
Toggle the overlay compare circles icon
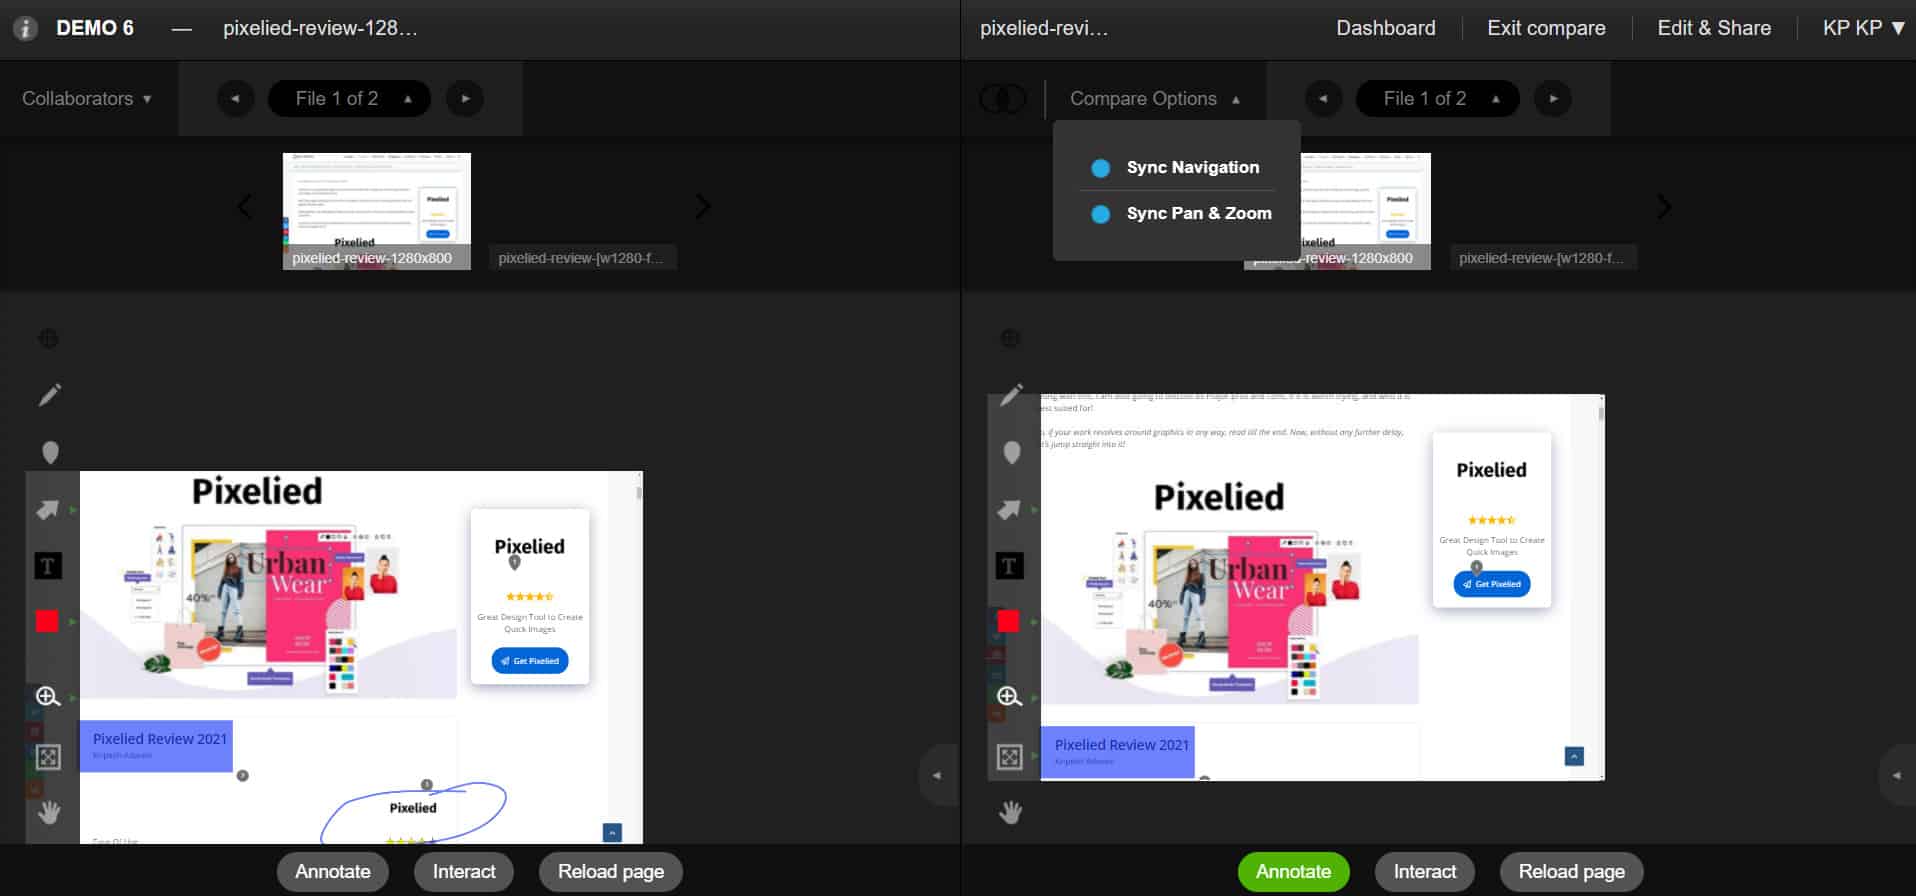point(1002,99)
